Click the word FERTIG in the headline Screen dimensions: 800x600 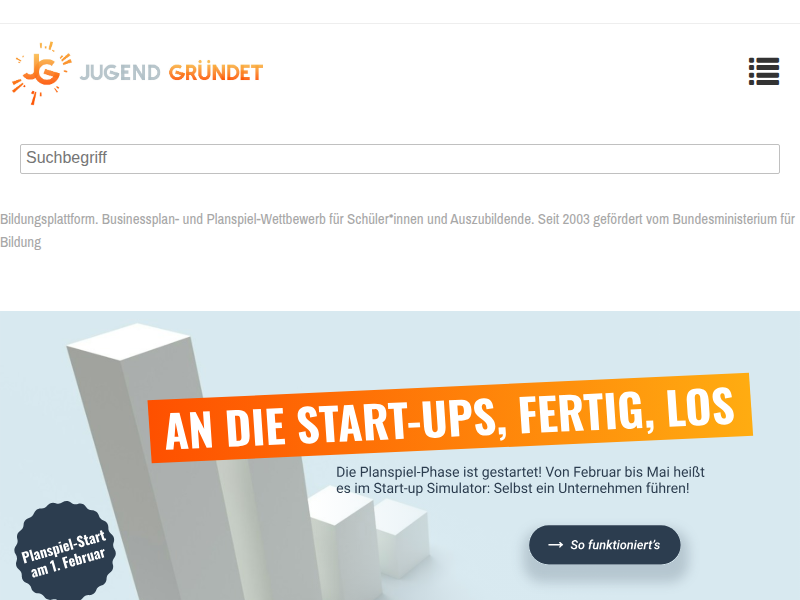pyautogui.click(x=587, y=413)
